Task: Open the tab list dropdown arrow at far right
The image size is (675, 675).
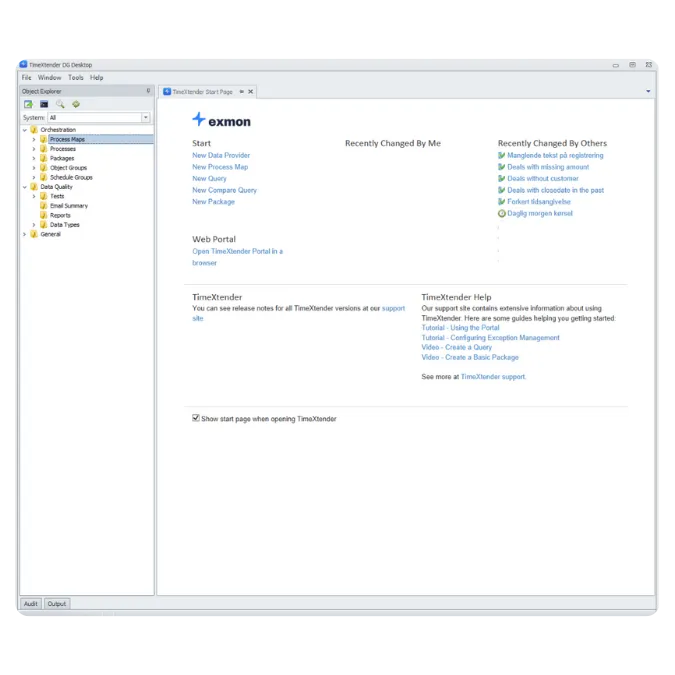Action: click(648, 91)
